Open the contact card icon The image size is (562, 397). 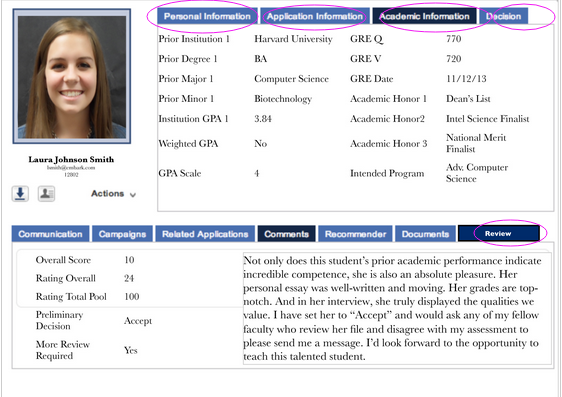[47, 194]
